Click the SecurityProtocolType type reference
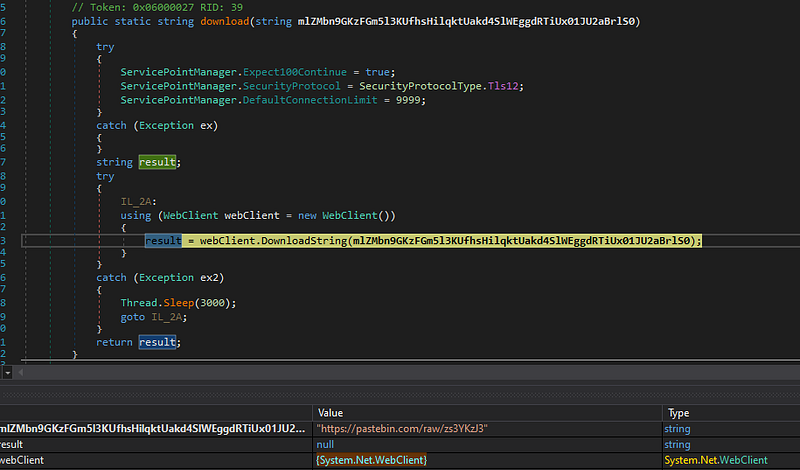This screenshot has height=470, width=800. pos(419,85)
